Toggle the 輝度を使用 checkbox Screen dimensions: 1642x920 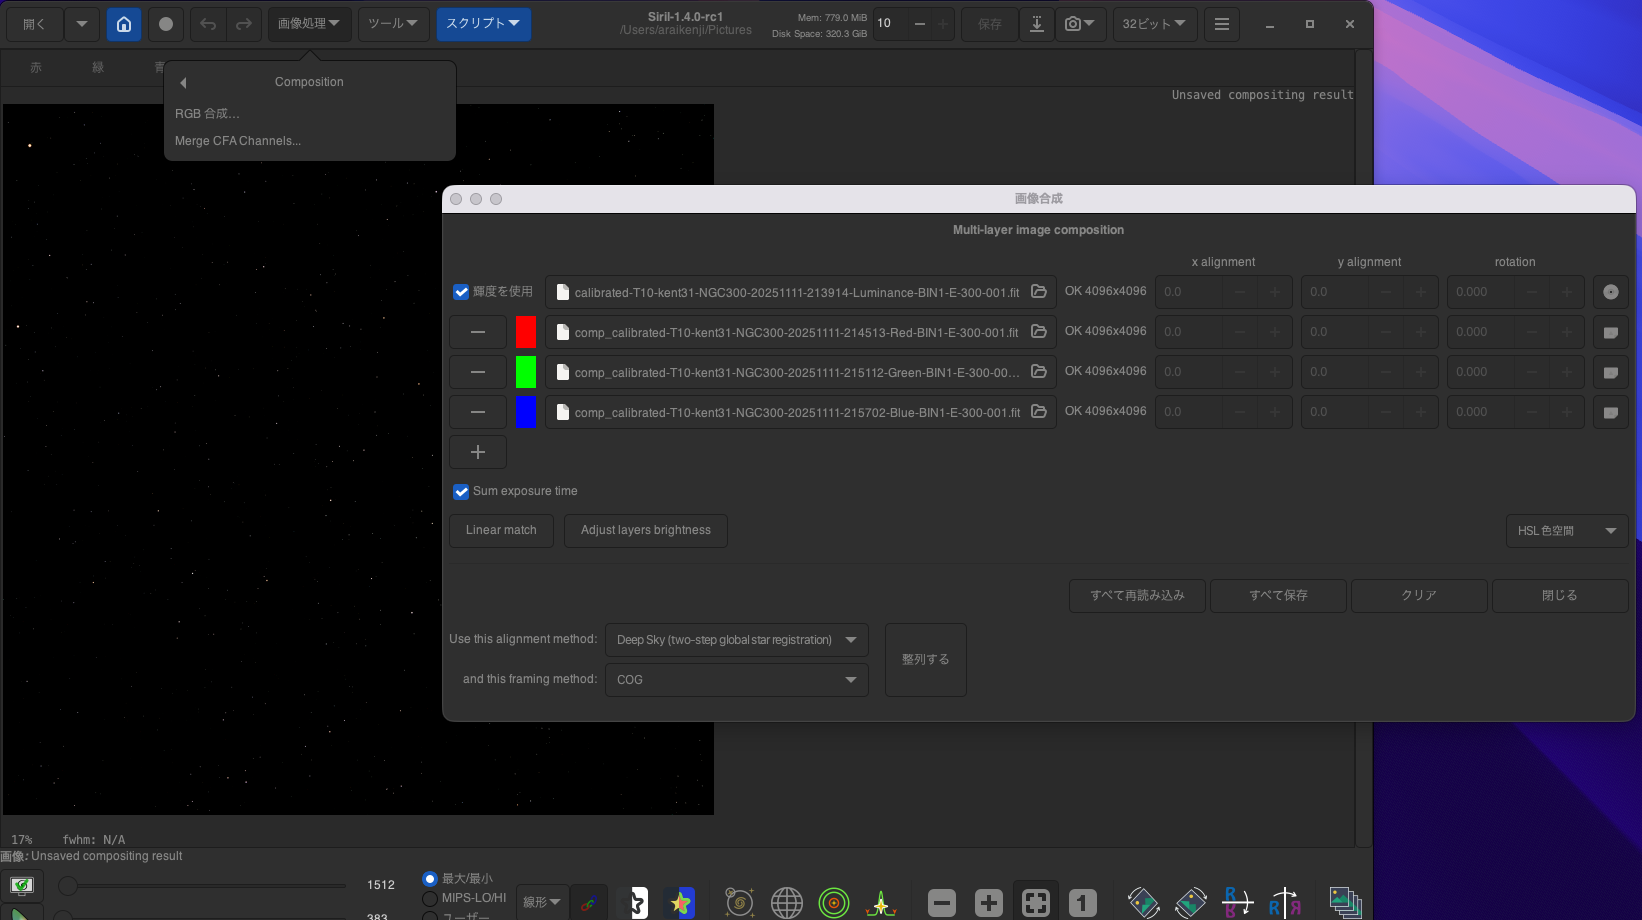tap(461, 292)
